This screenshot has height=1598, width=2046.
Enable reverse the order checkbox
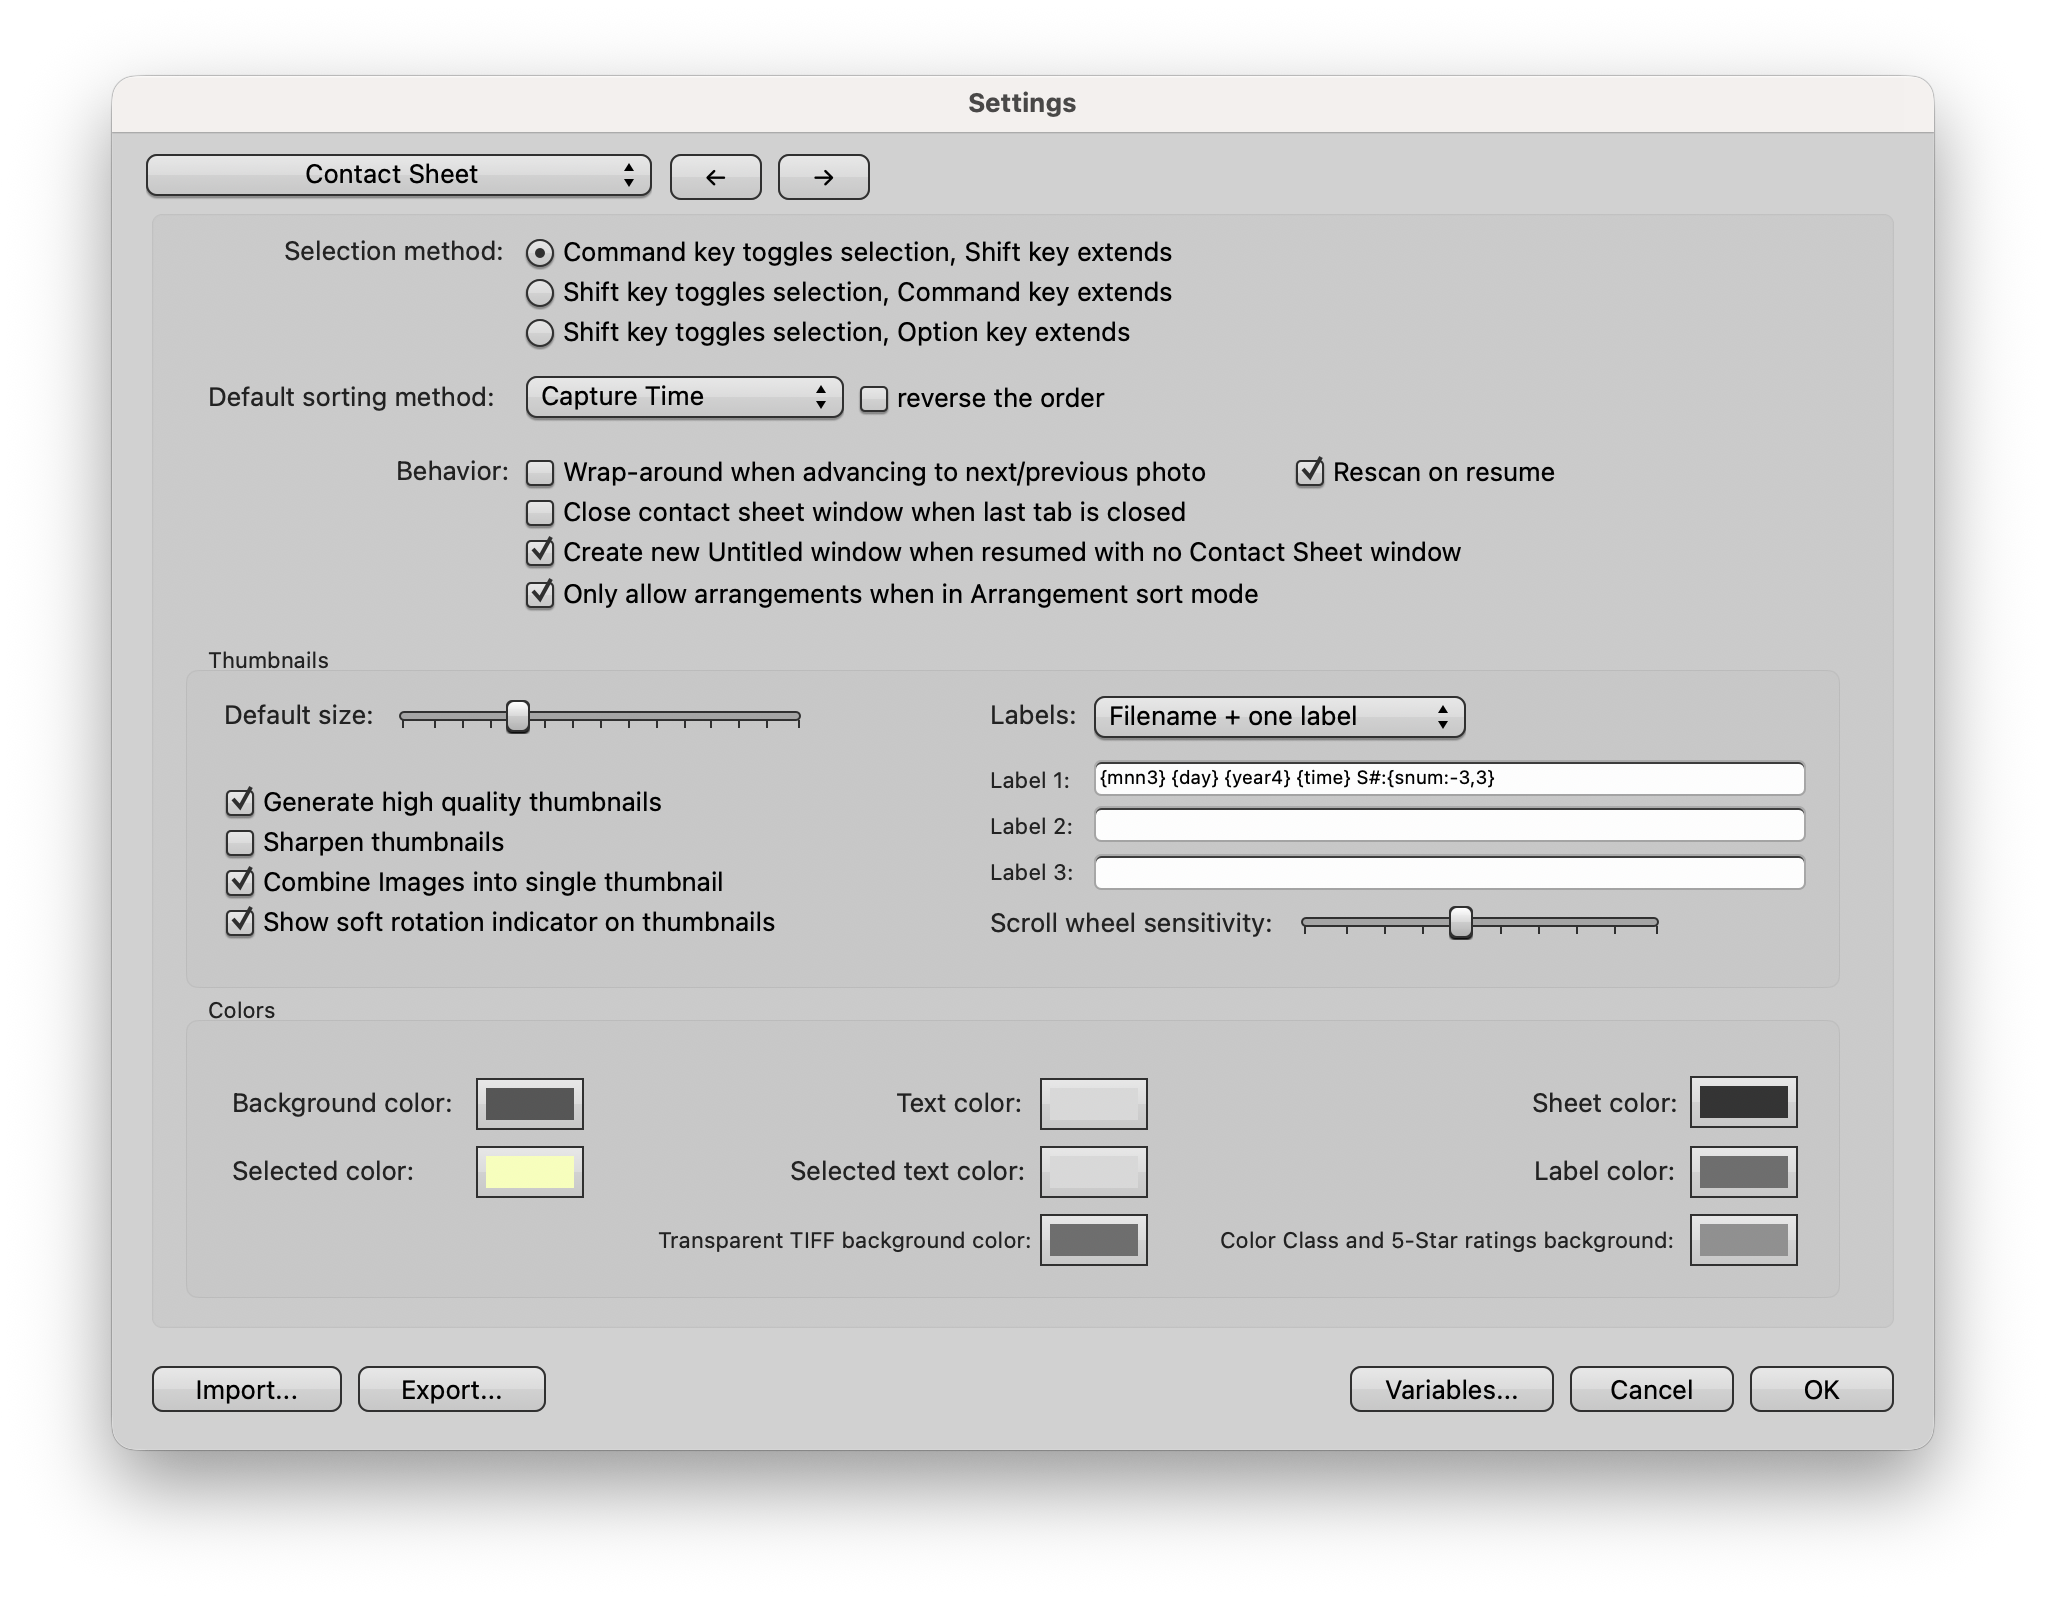click(874, 399)
